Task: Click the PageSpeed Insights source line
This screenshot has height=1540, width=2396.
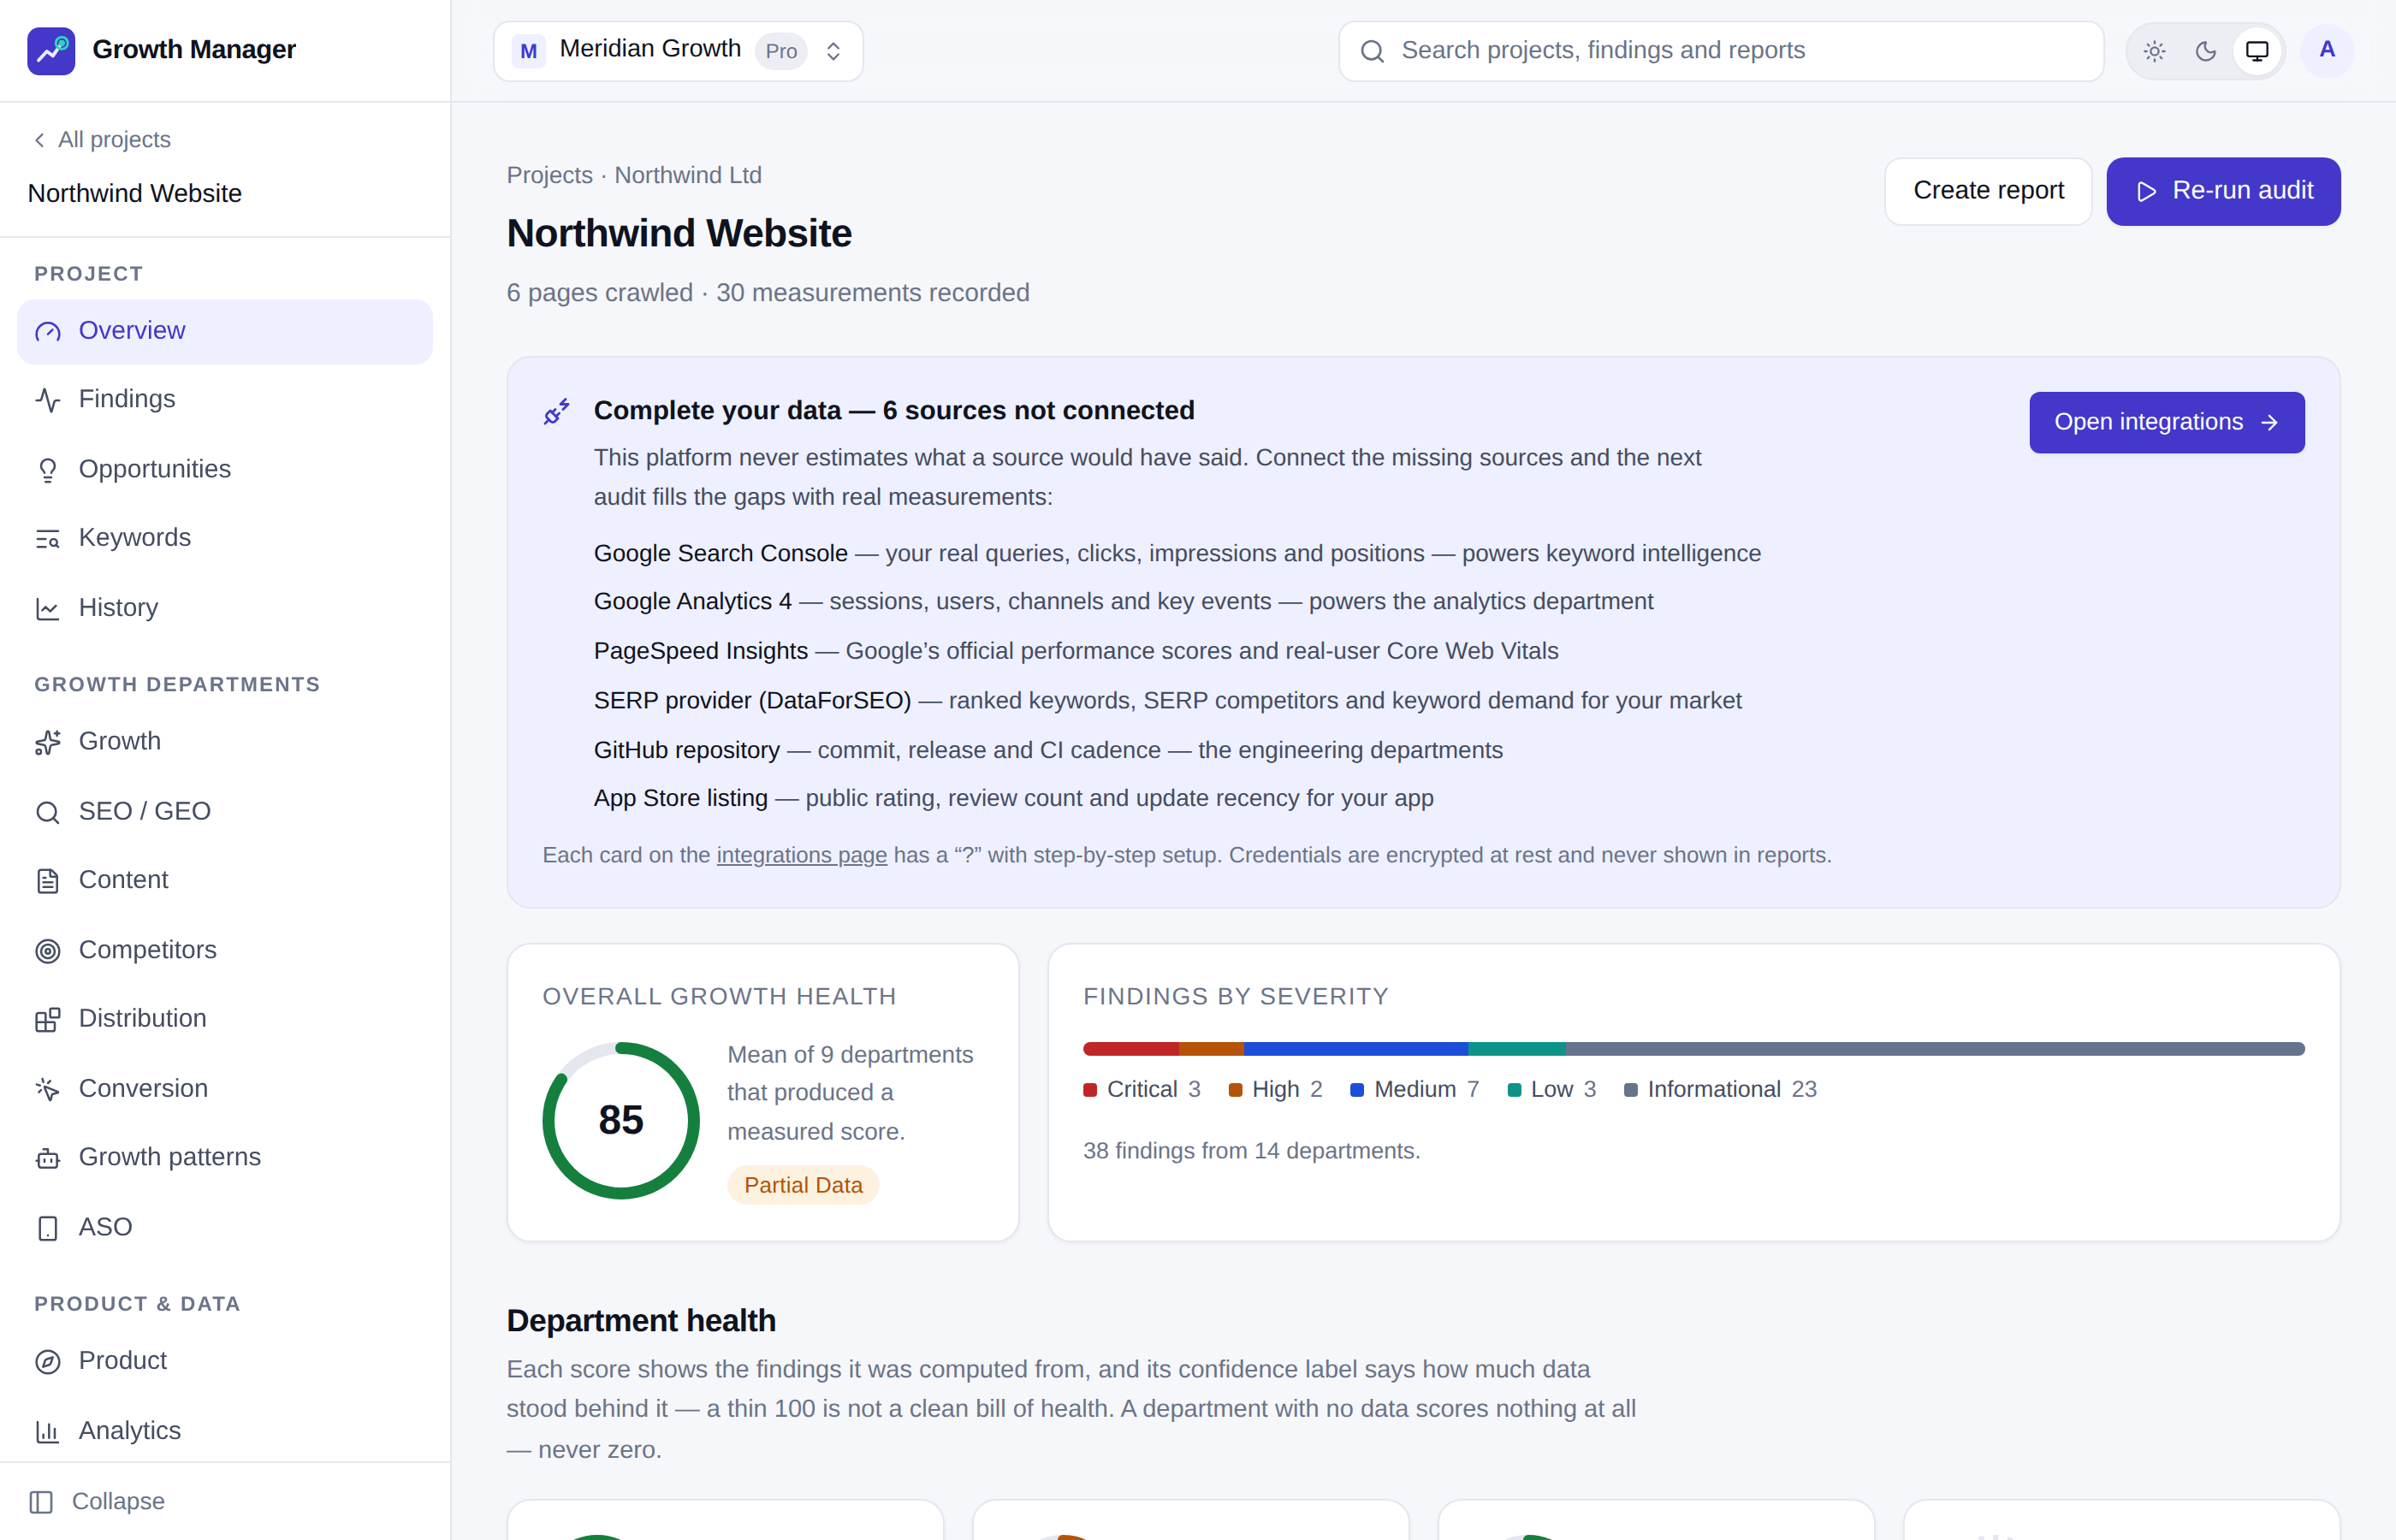Action: point(1076,652)
